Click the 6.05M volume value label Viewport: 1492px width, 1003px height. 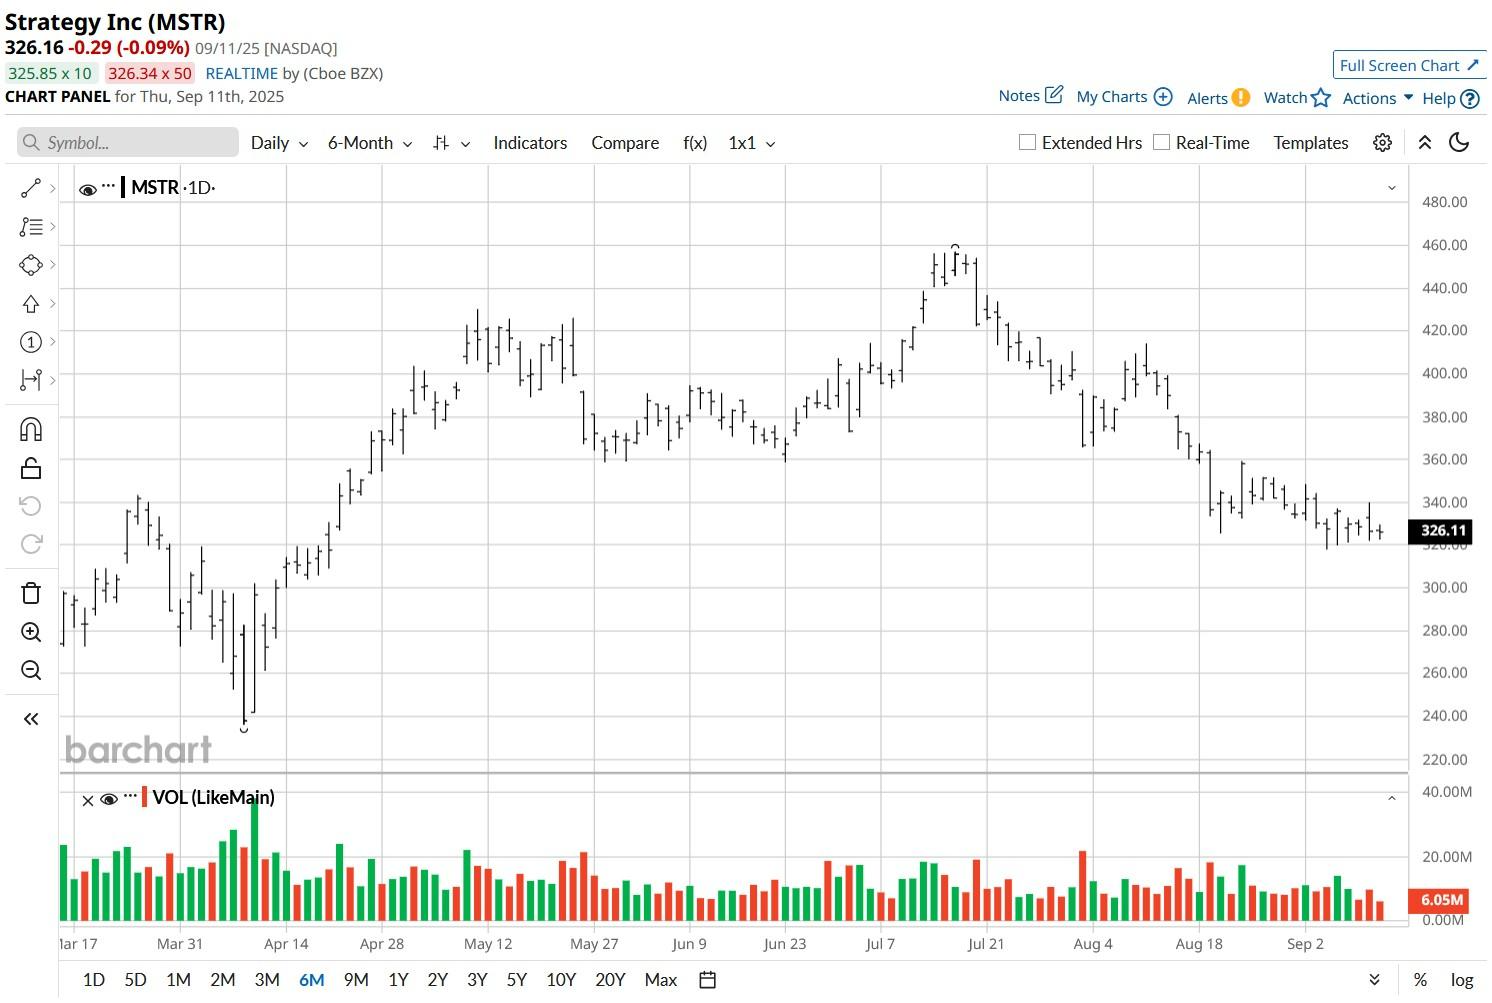[x=1440, y=901]
